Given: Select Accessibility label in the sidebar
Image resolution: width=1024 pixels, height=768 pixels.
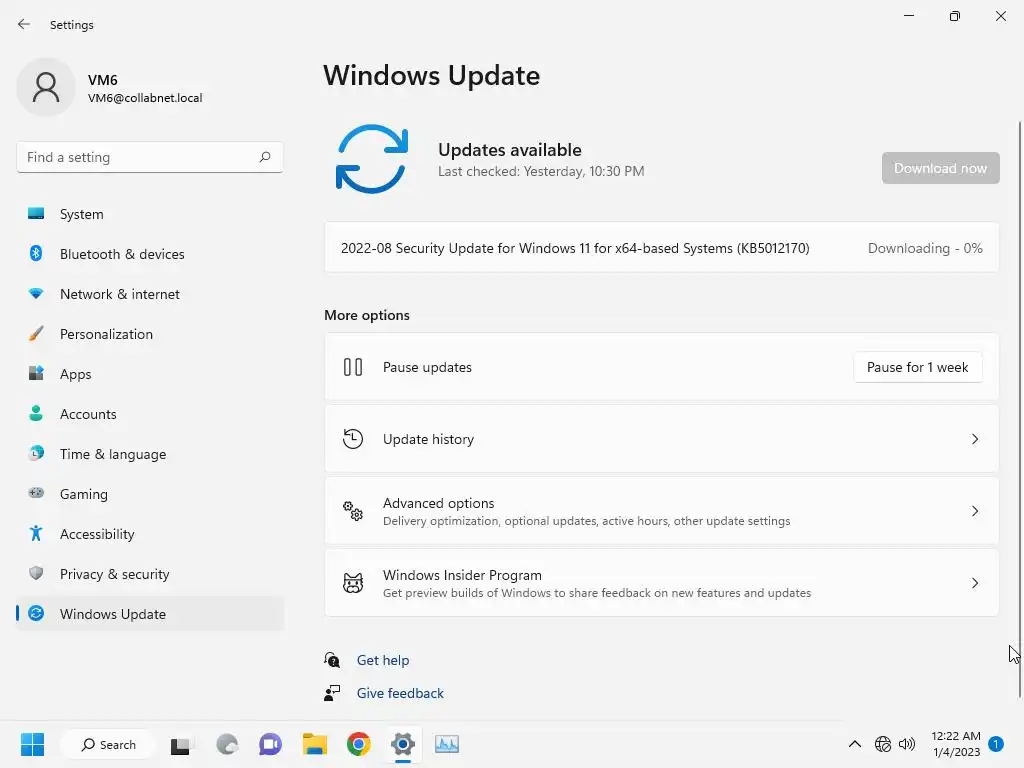Looking at the screenshot, I should [x=97, y=534].
